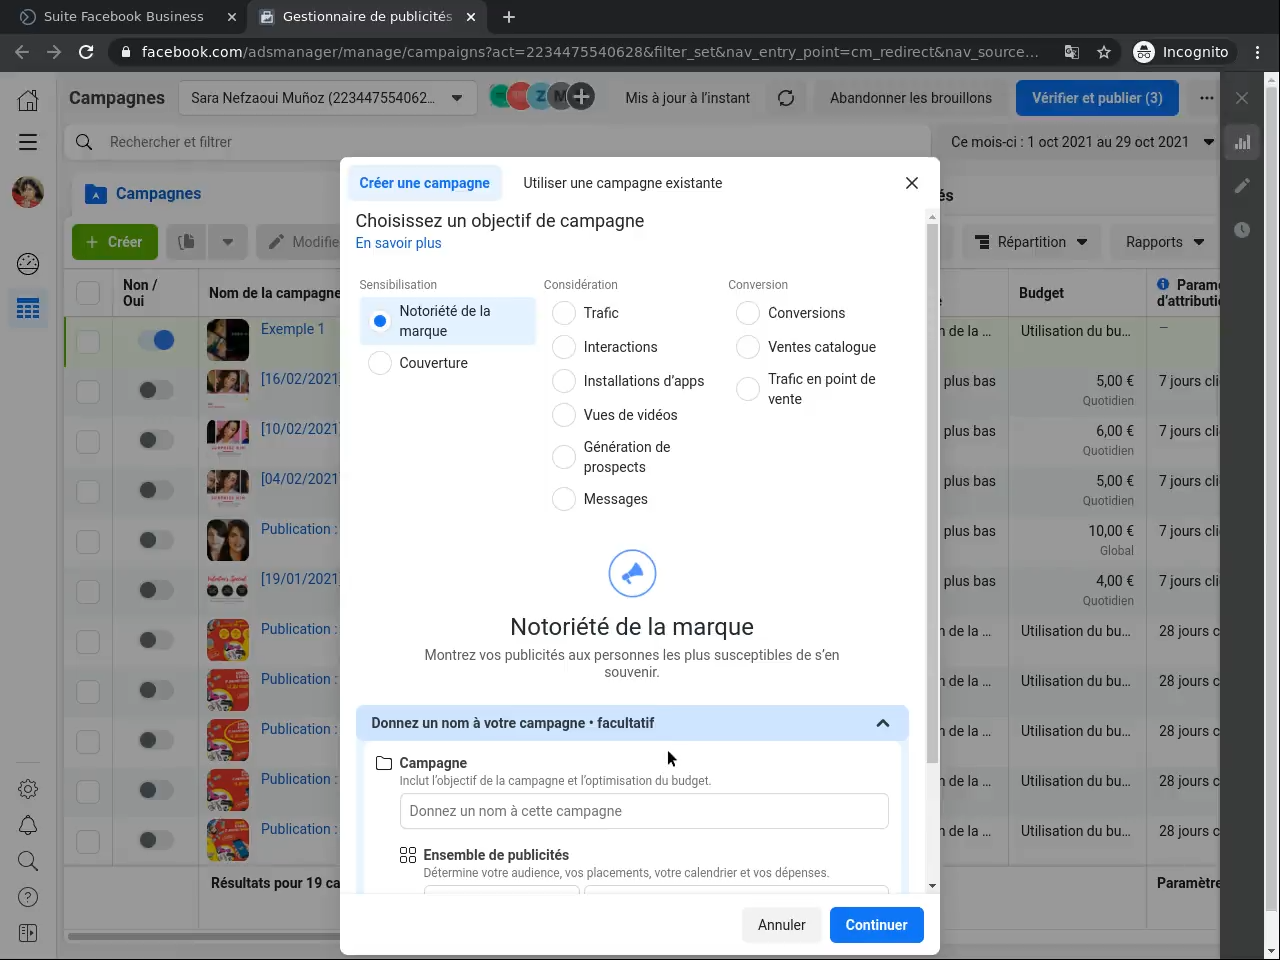This screenshot has width=1280, height=960.
Task: Close the campaign objective dialog
Action: click(x=912, y=183)
